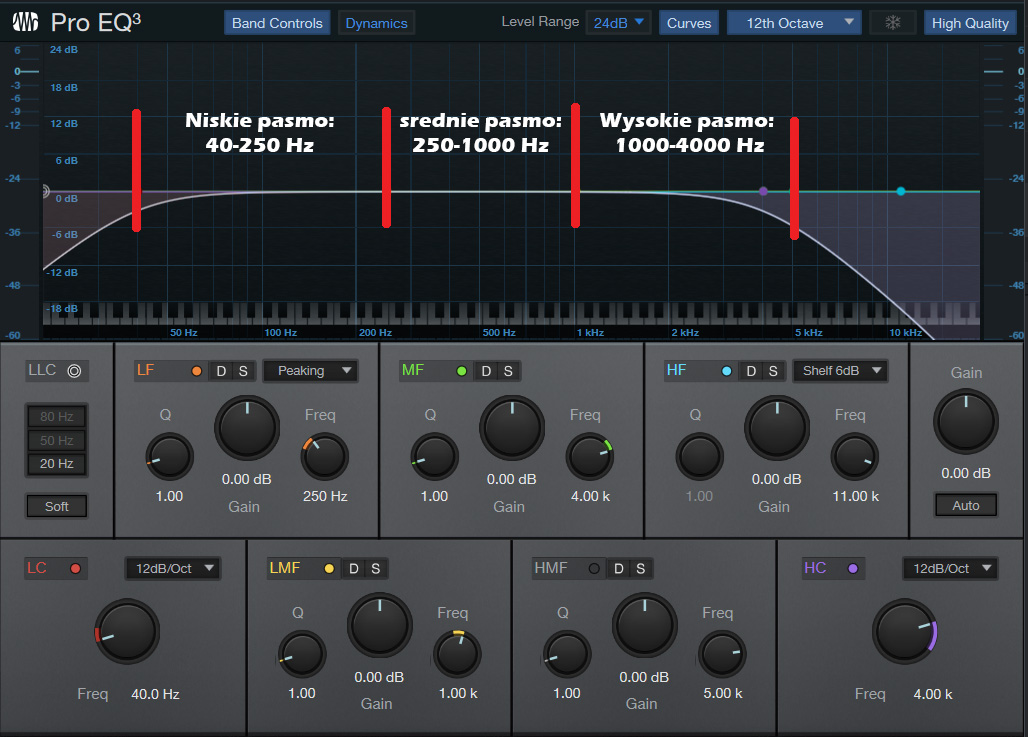Click the red LC band enable dot
Viewport: 1028px width, 737px height.
point(74,569)
